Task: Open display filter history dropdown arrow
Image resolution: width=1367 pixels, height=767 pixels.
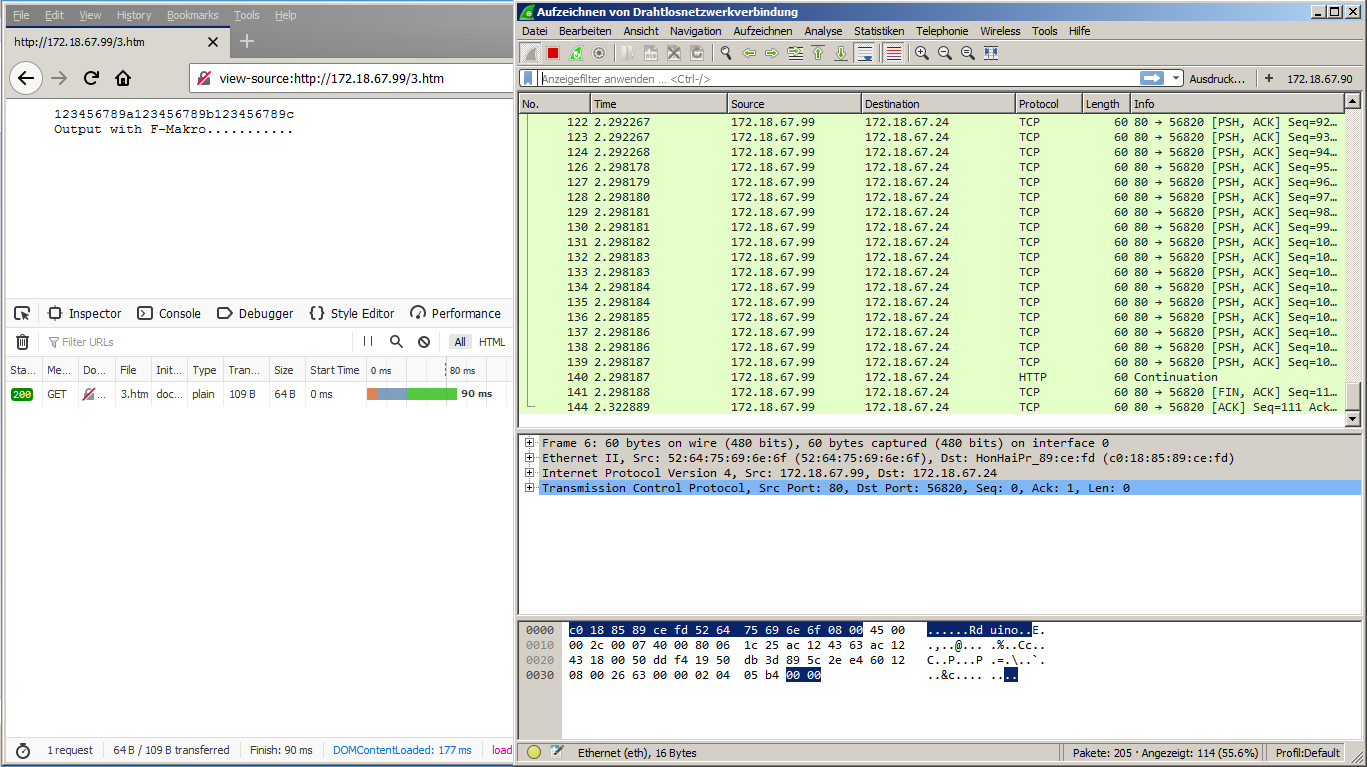Action: (x=1176, y=78)
